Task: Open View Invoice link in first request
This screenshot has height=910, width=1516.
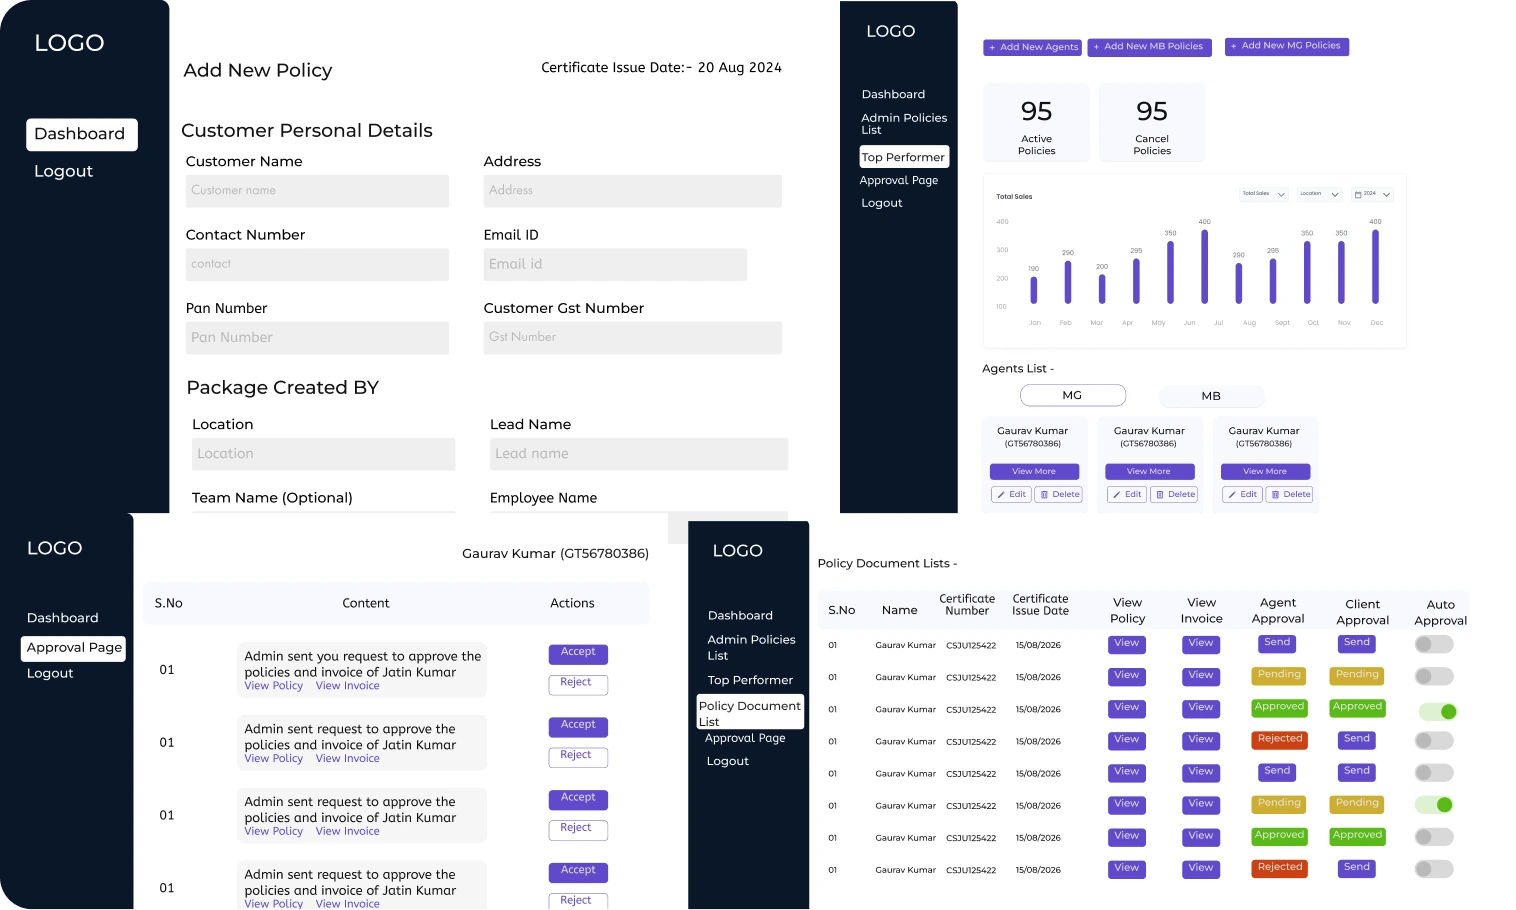Action: 347,686
